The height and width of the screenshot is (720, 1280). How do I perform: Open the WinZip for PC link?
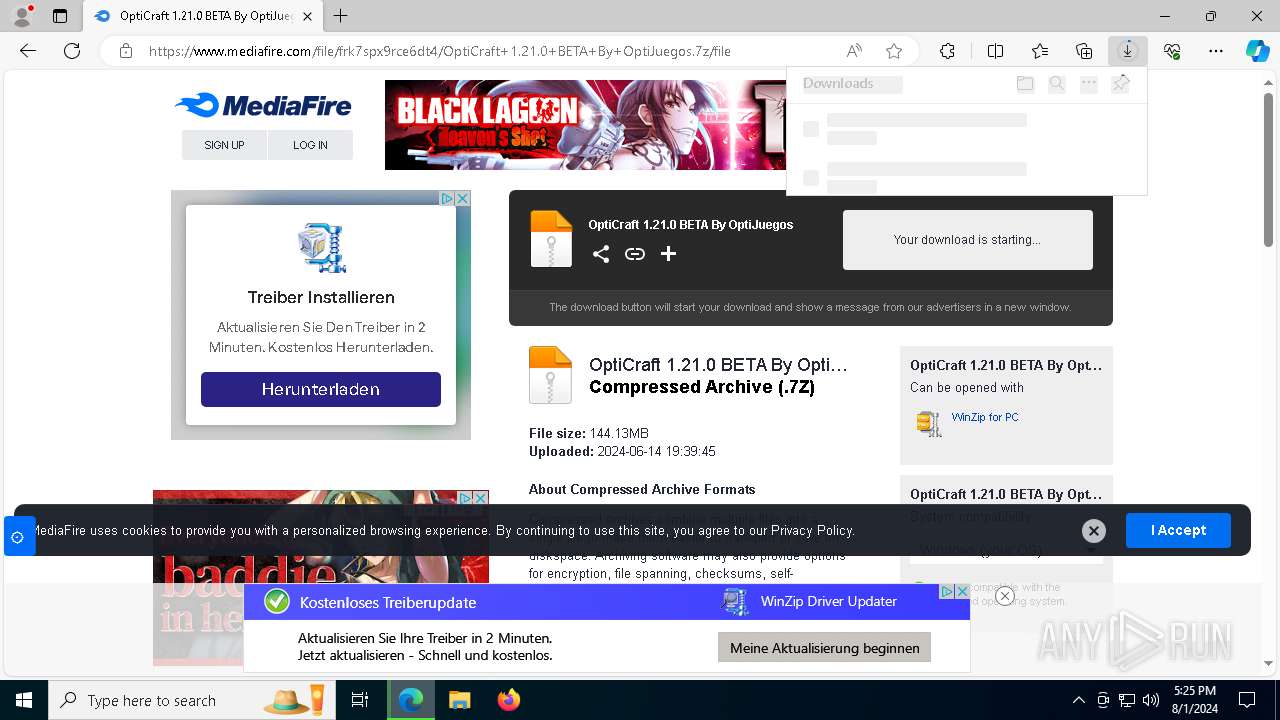point(985,417)
